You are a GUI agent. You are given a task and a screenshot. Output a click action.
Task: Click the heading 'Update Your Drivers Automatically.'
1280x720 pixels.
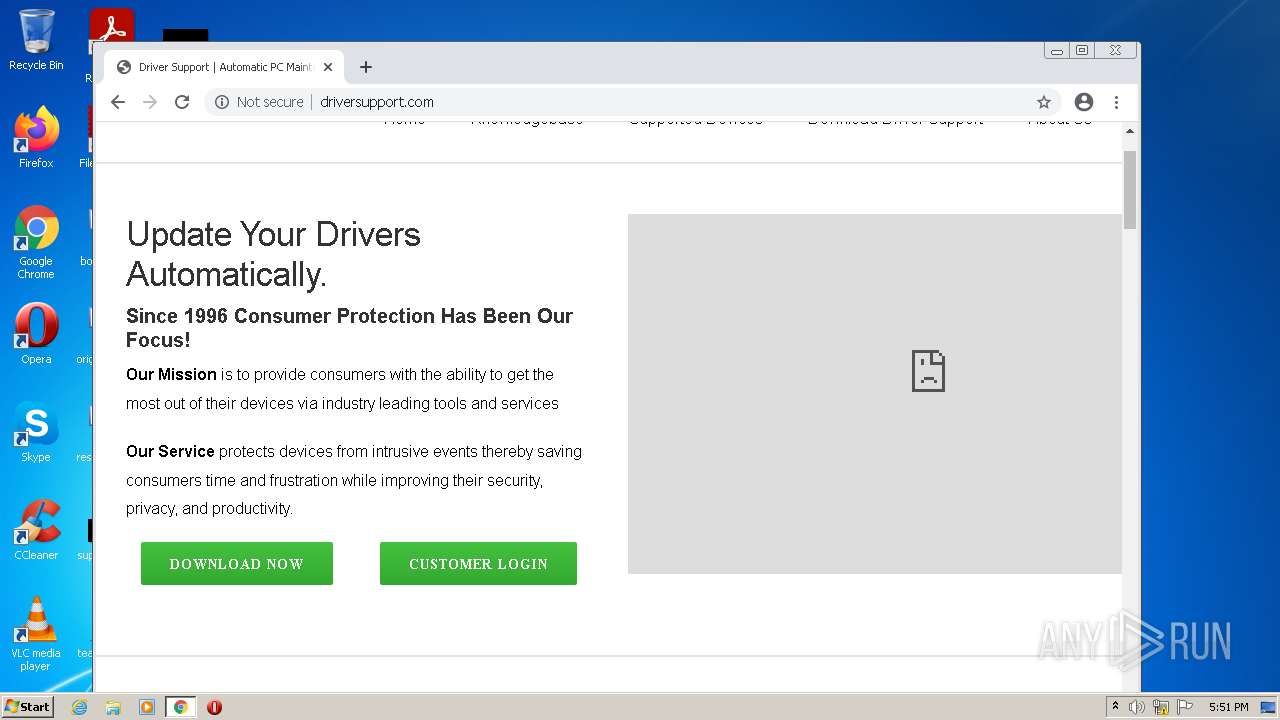point(273,254)
